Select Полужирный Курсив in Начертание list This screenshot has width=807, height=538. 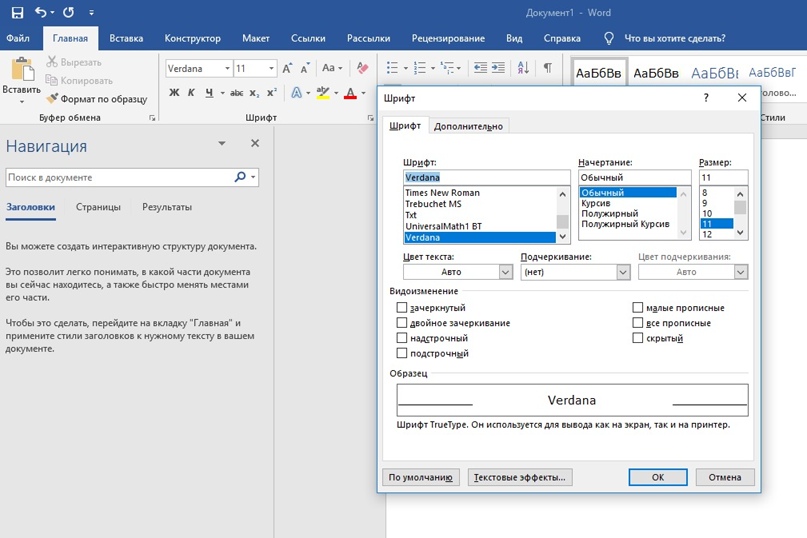point(625,224)
